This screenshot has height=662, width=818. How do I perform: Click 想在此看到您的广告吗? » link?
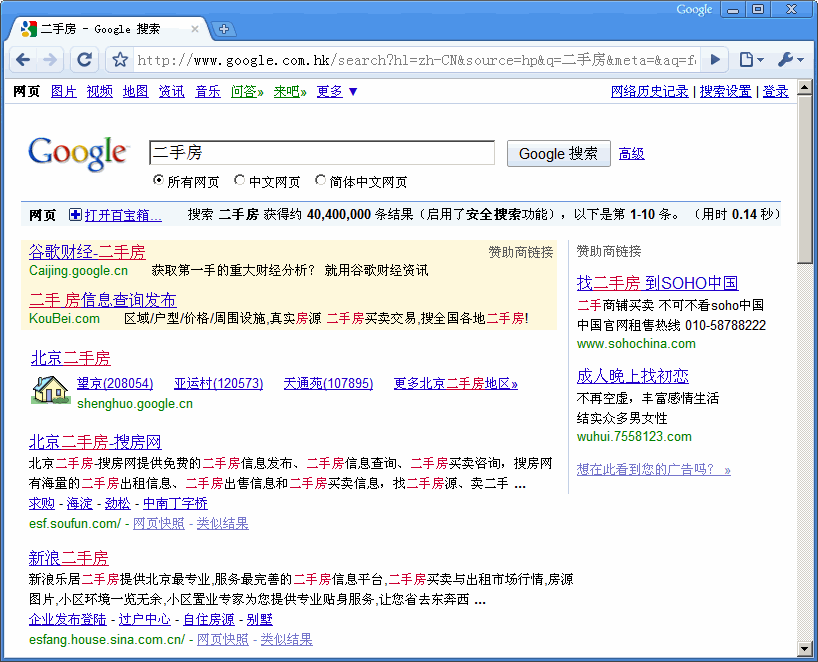[x=654, y=470]
